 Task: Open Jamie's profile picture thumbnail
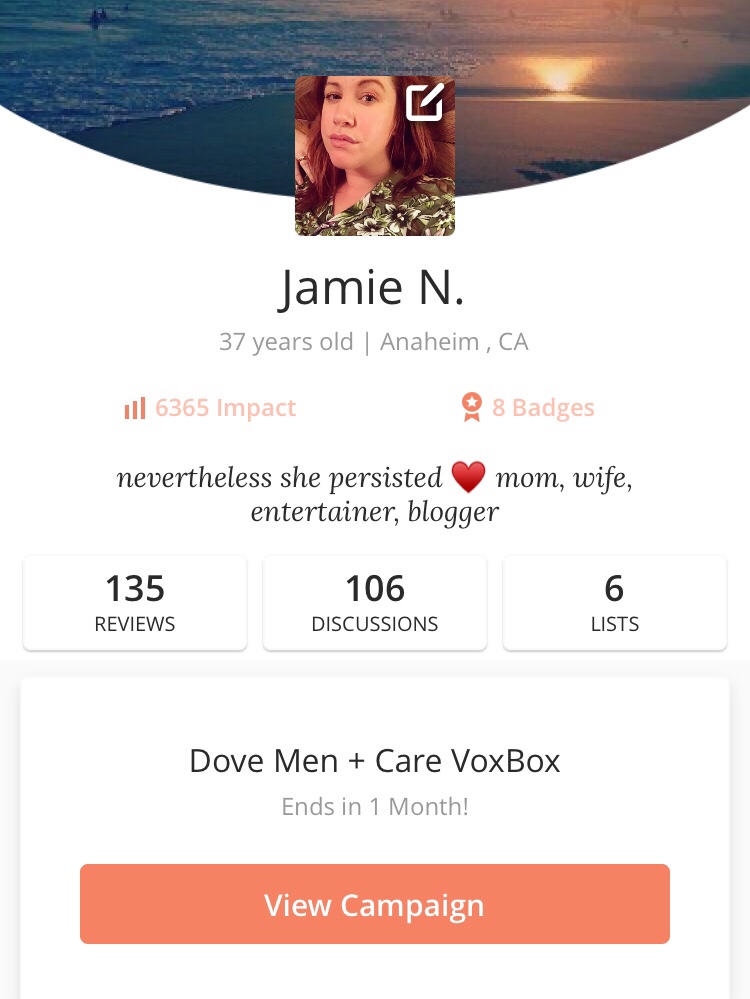[375, 156]
